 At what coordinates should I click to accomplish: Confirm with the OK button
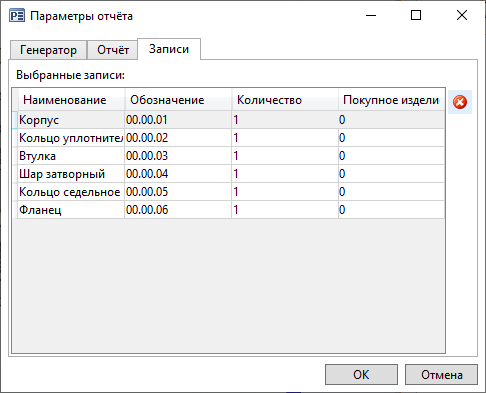click(x=361, y=375)
